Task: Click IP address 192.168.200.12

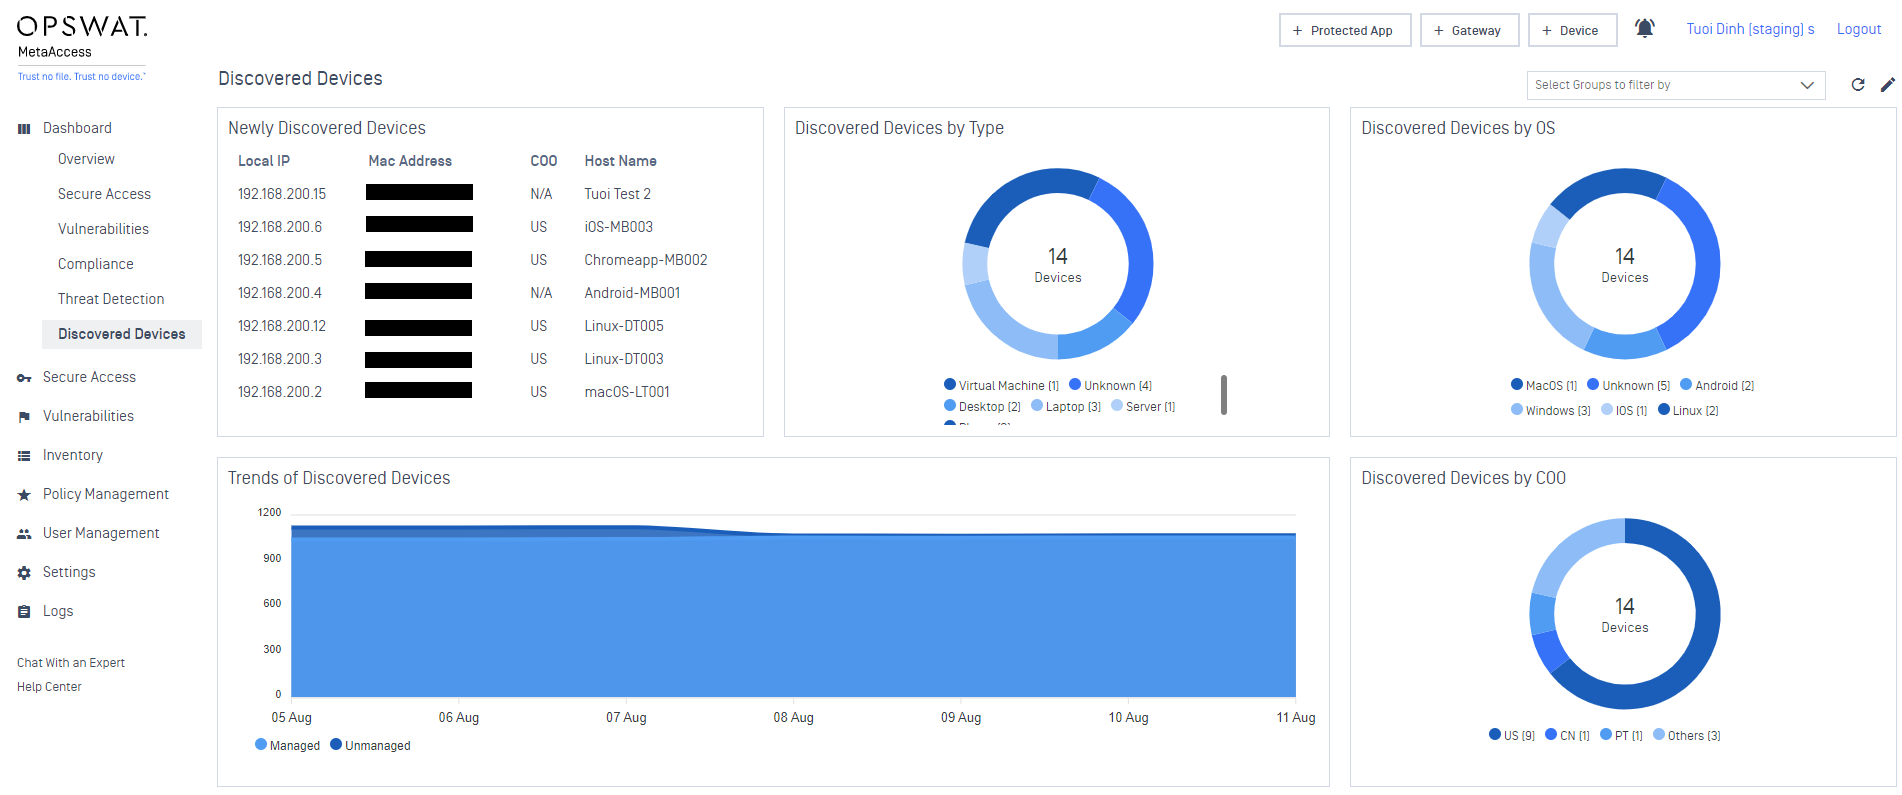Action: [282, 326]
